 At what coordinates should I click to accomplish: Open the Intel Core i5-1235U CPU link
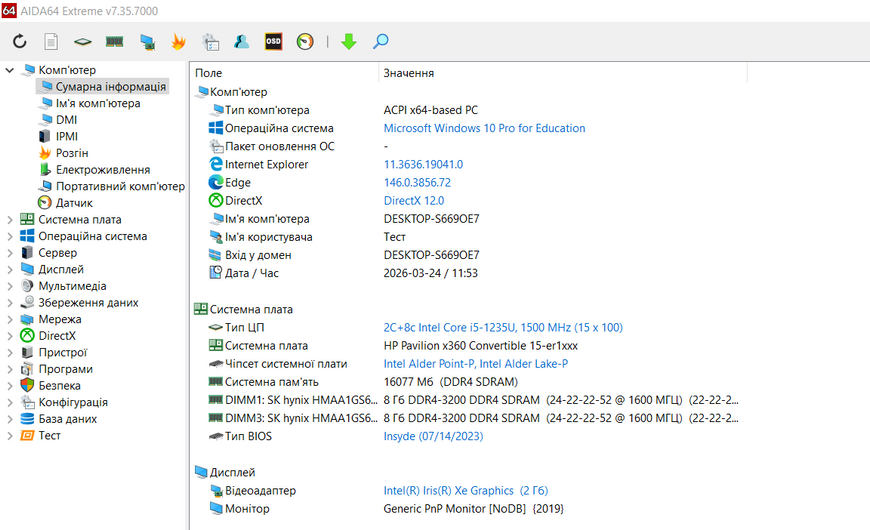click(x=503, y=327)
